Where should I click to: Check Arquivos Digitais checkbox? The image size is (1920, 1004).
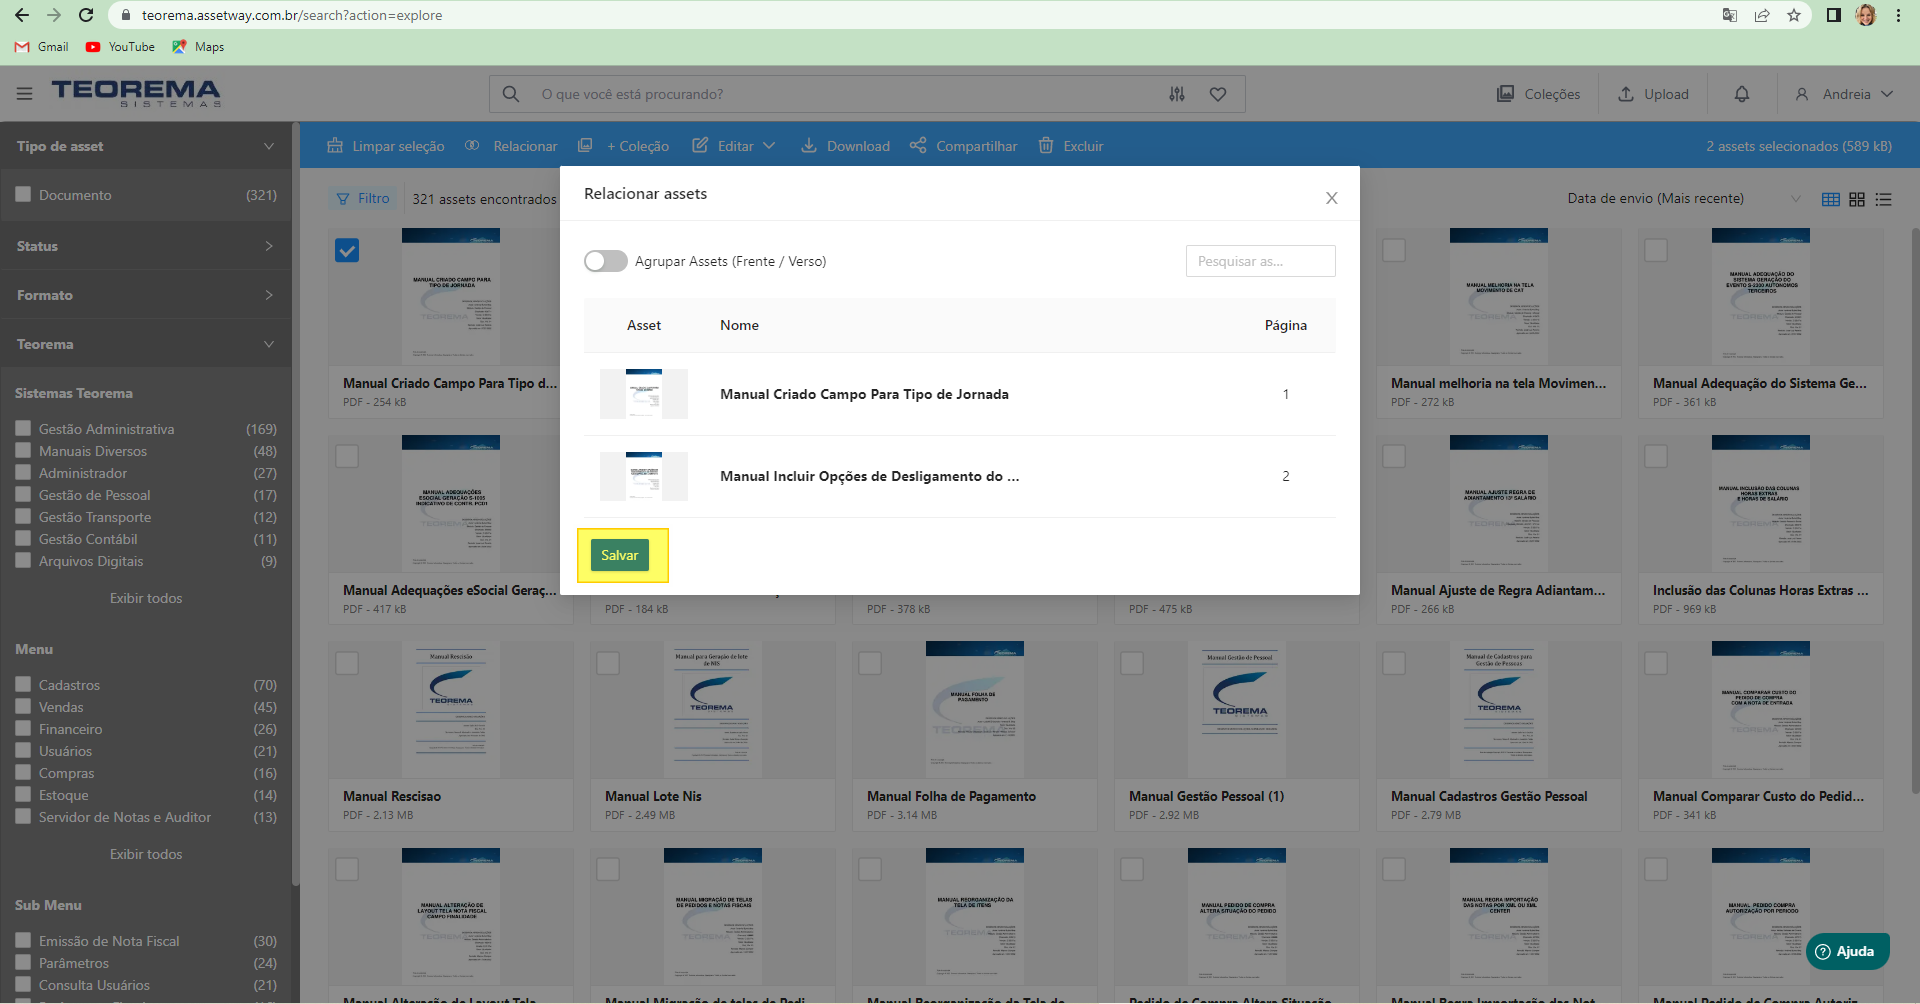(23, 560)
